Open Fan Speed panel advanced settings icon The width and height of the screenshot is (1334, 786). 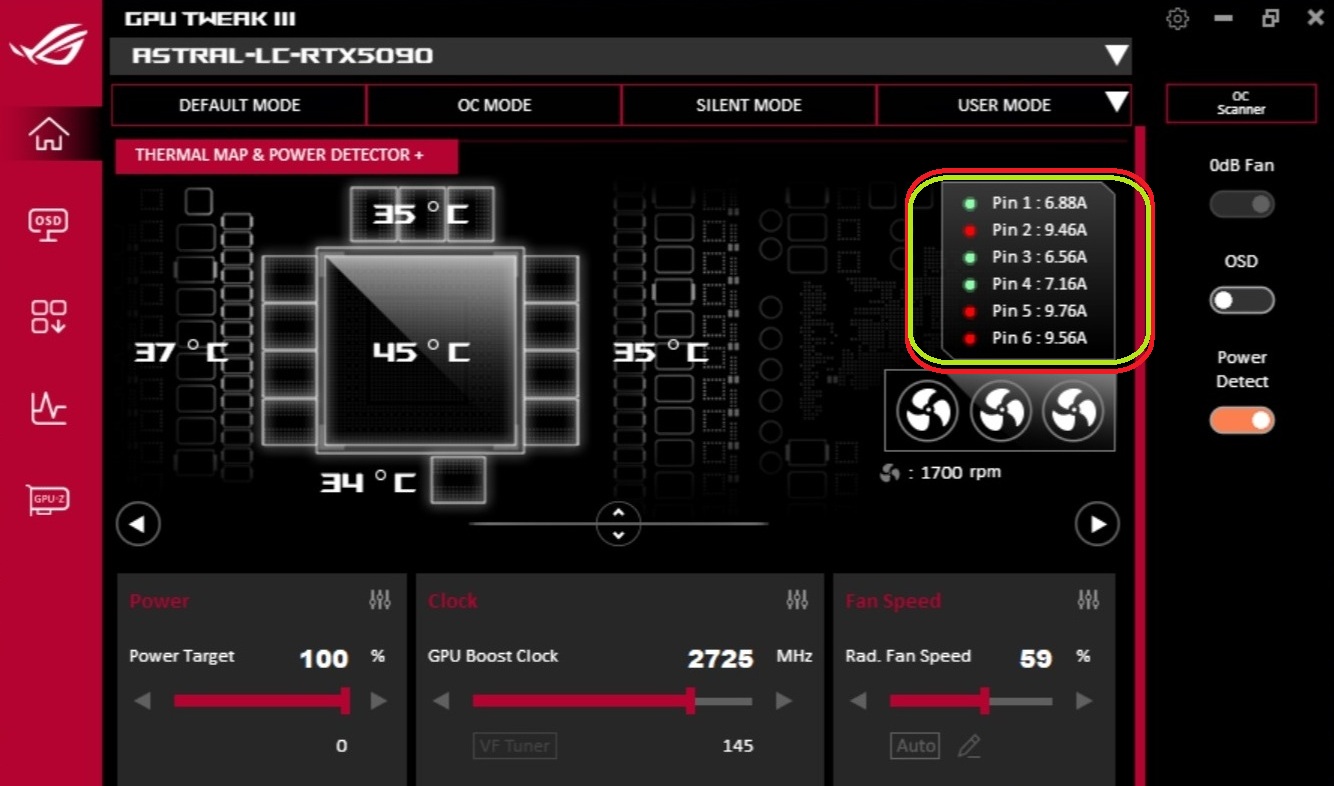(1088, 600)
